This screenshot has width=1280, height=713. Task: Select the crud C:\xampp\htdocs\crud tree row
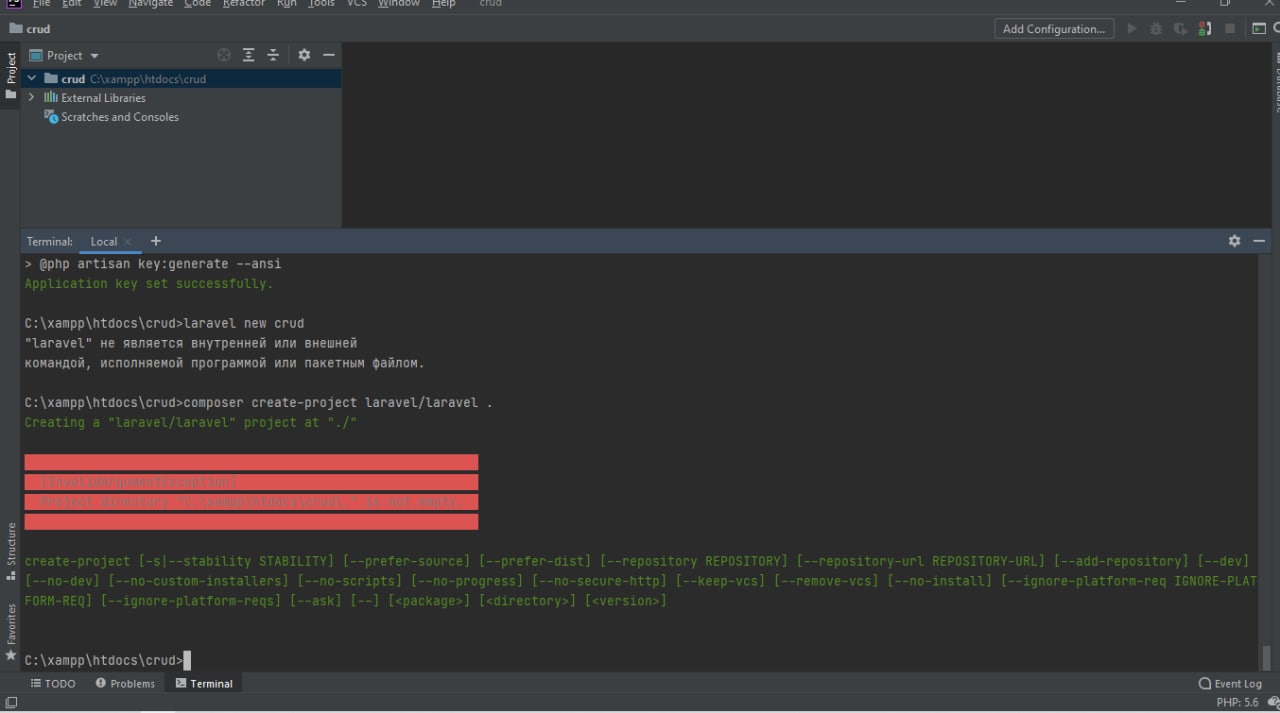tap(181, 78)
